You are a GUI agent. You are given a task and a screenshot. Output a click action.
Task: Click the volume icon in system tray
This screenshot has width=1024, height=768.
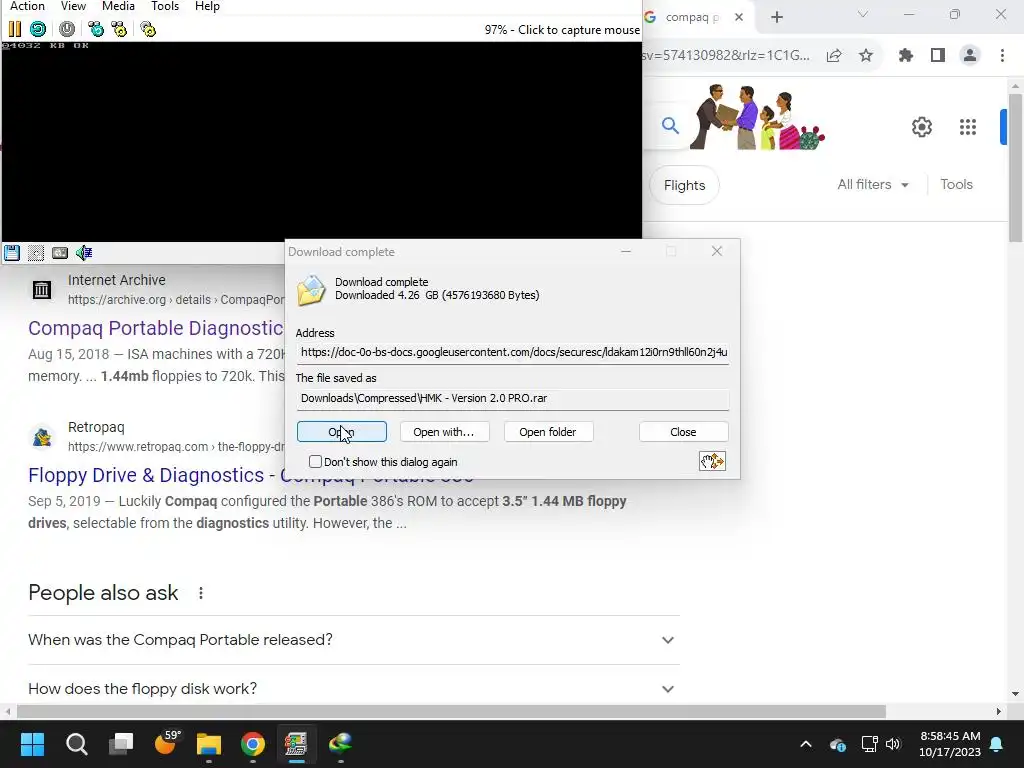(893, 744)
